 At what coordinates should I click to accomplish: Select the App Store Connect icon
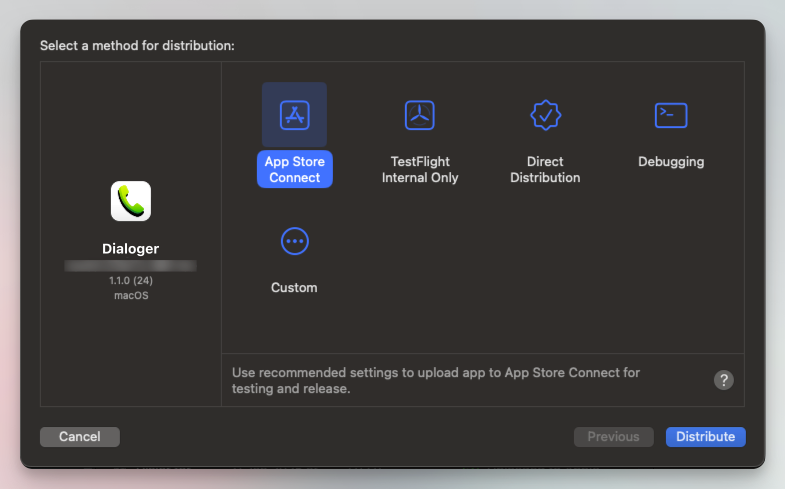click(x=294, y=115)
